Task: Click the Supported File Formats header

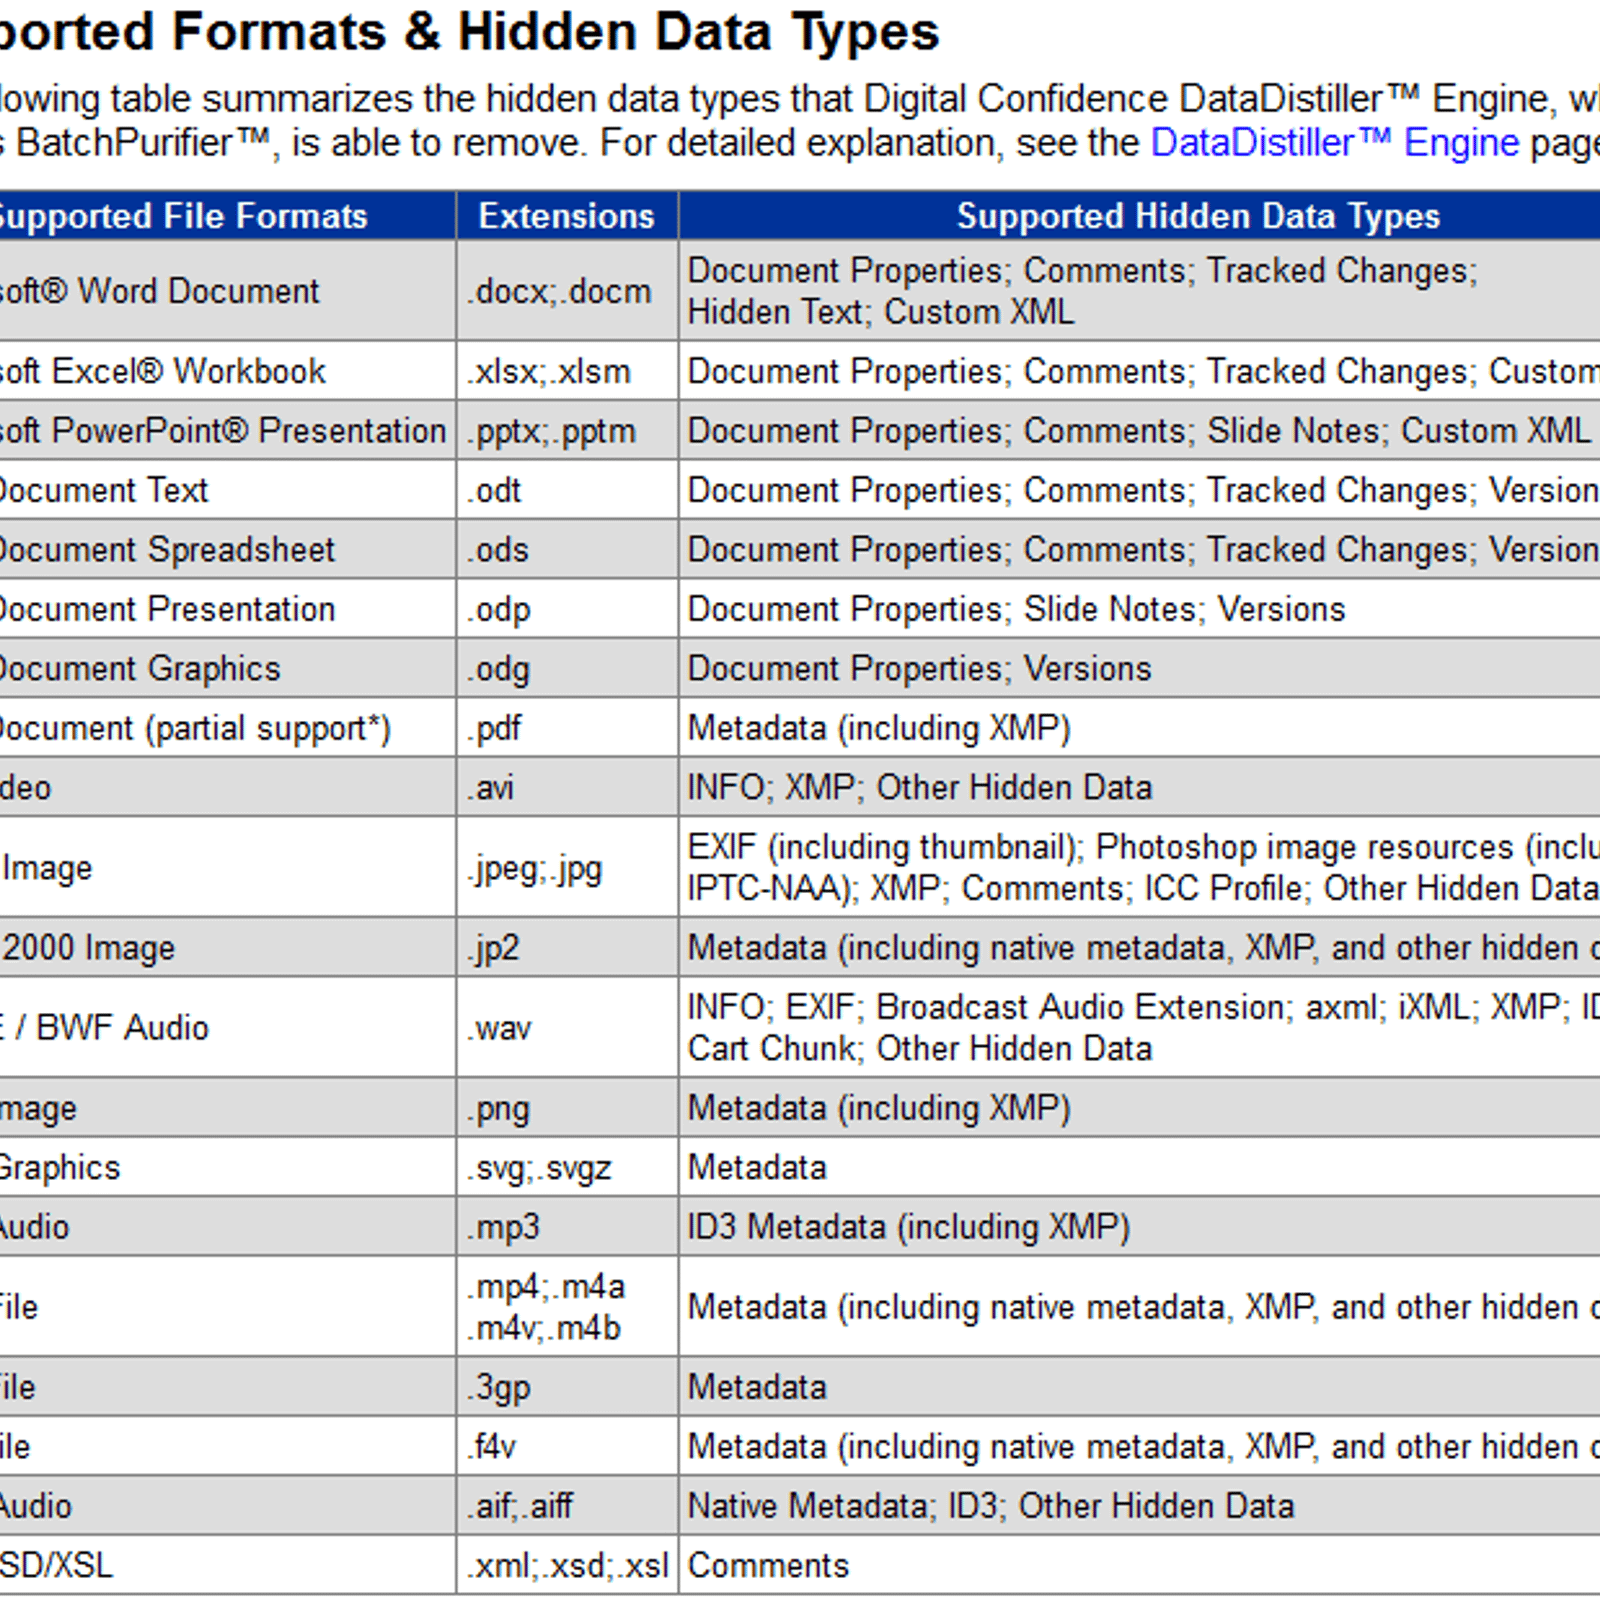Action: point(227,216)
